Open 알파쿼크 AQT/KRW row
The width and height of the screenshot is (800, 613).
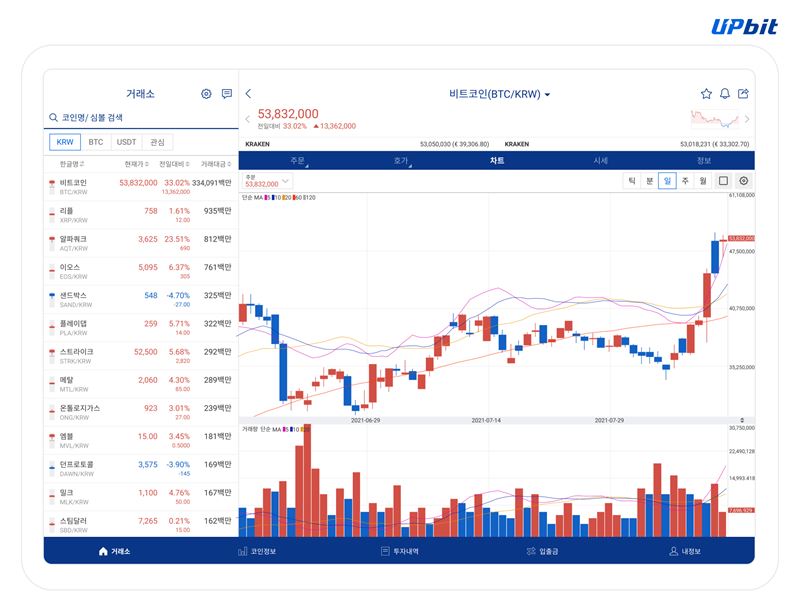(x=141, y=243)
